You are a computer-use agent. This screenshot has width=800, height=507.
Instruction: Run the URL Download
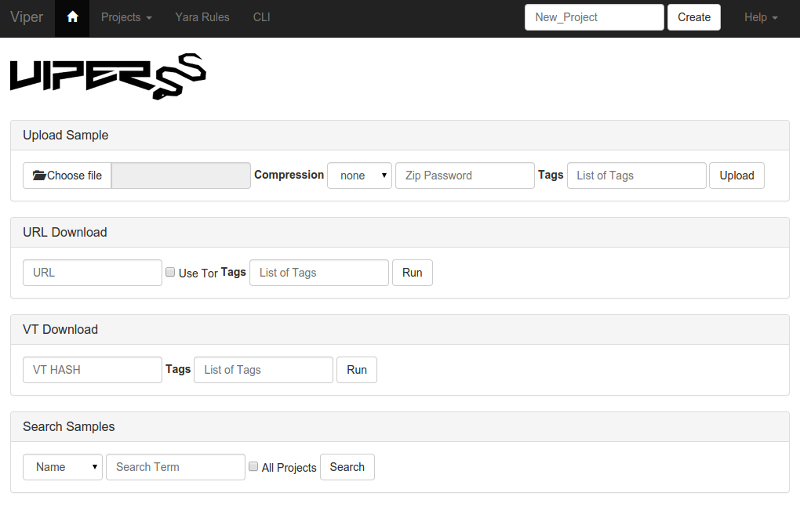click(412, 272)
